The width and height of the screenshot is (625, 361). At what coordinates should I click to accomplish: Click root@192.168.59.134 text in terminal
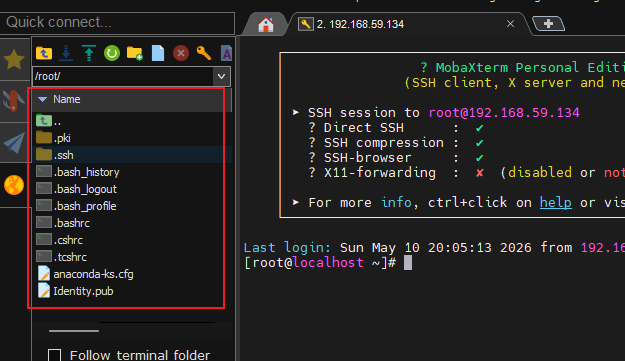[504, 113]
